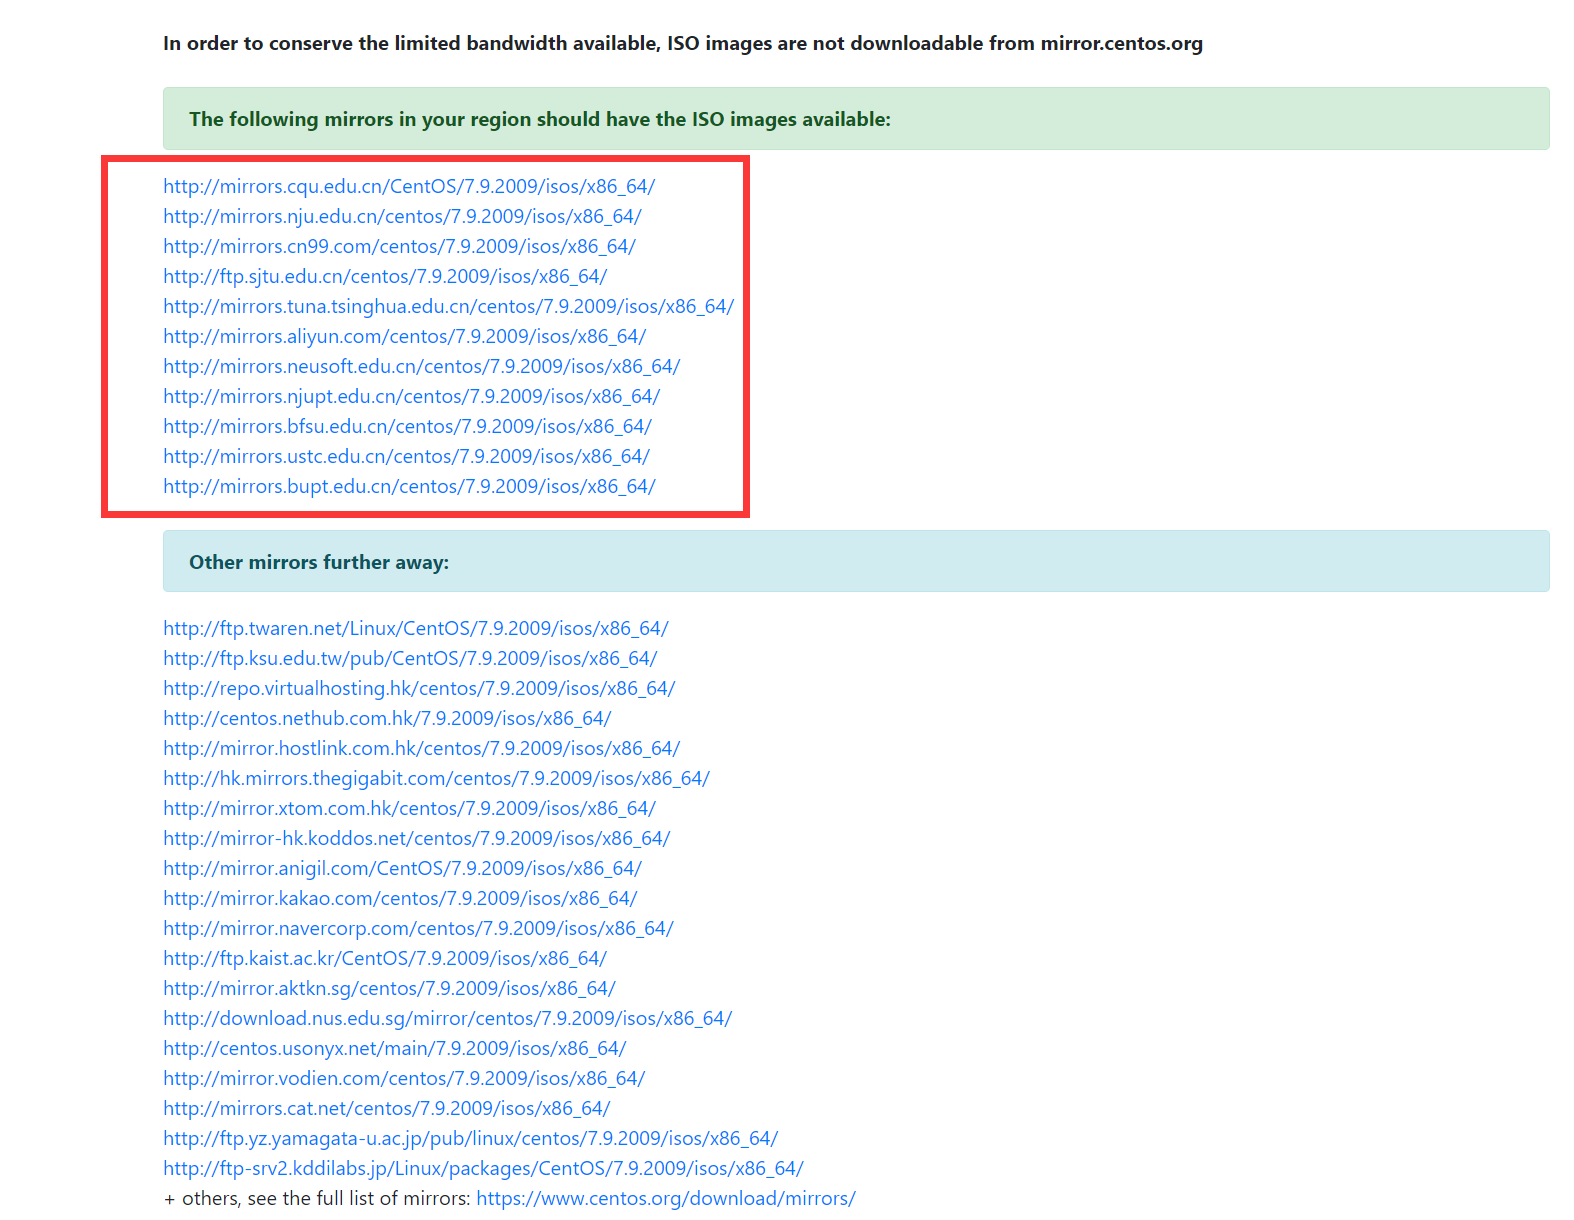Visit the mirrors.cn99.com mirror link
Viewport: 1574px width, 1220px height.
[399, 246]
